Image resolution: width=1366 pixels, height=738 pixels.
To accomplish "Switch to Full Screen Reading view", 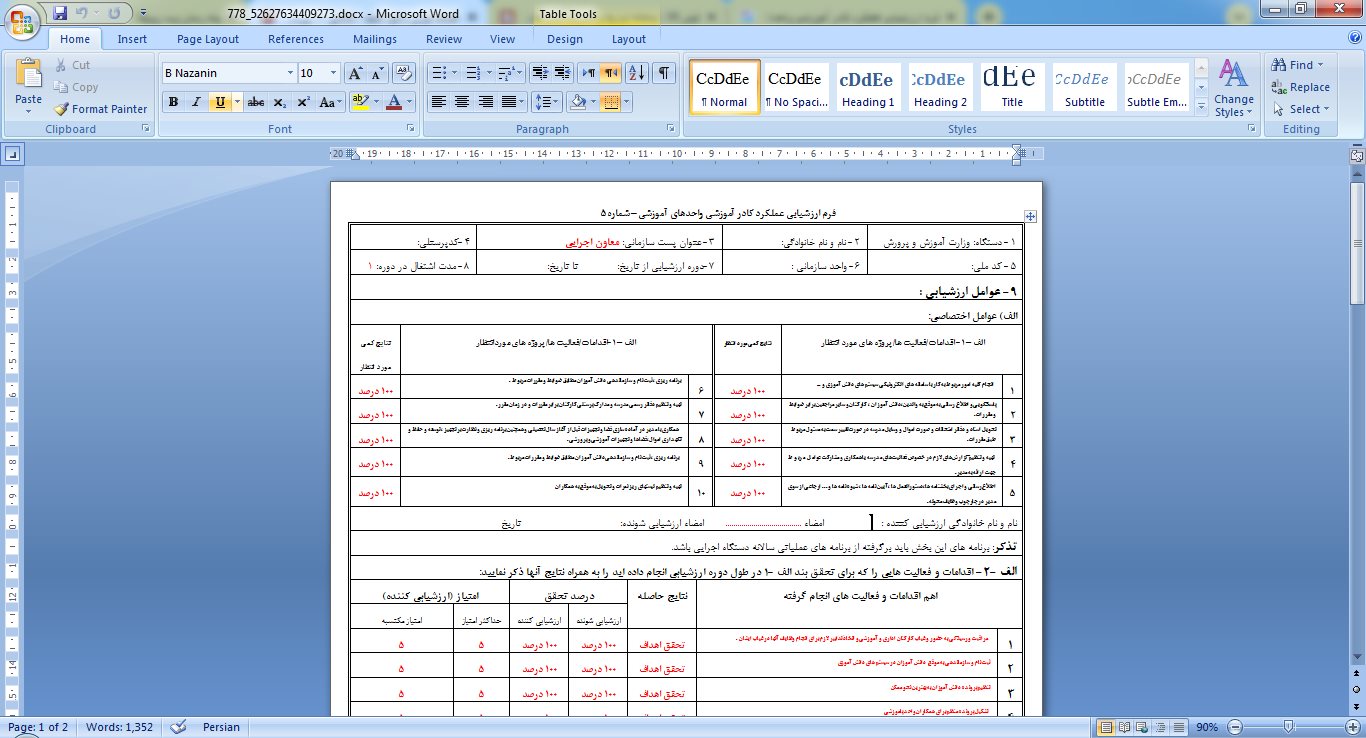I will (1124, 727).
